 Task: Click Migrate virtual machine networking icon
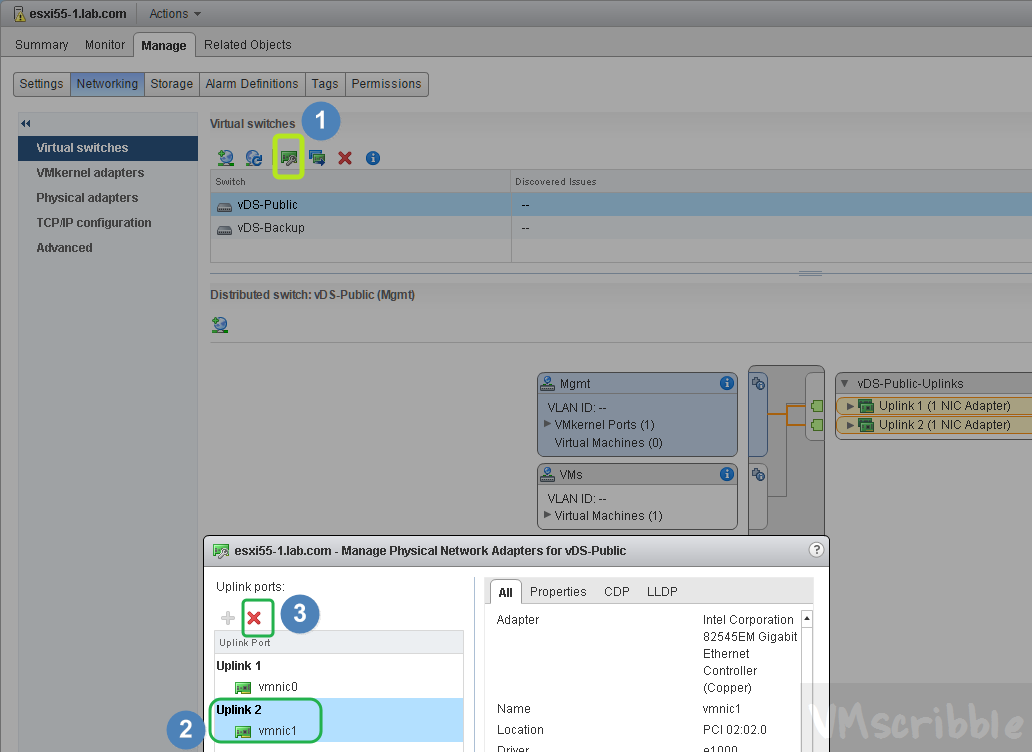(x=317, y=158)
